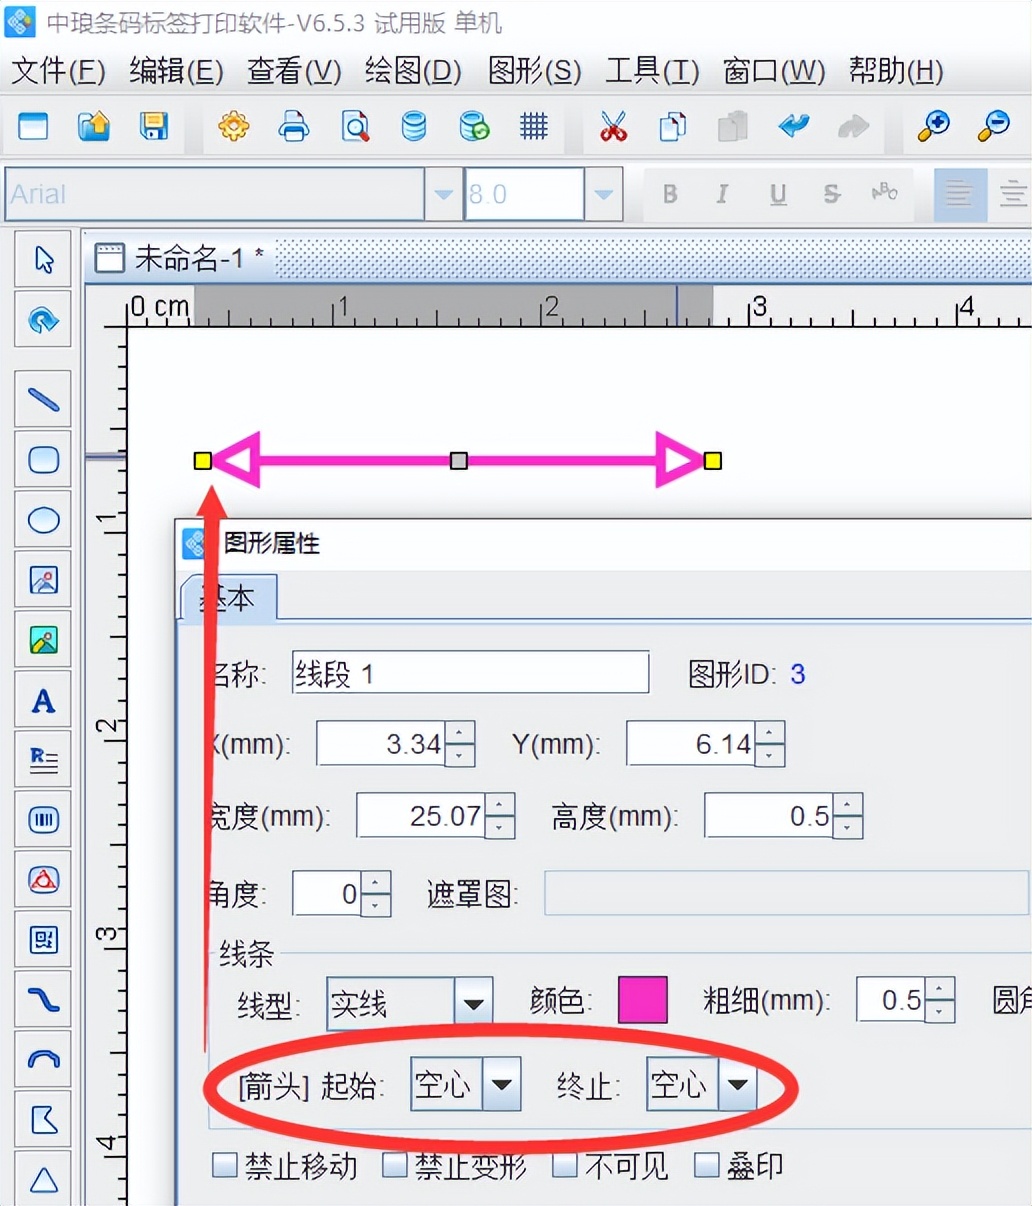1032x1206 pixels.
Task: Open the 绘图 menu
Action: click(410, 71)
